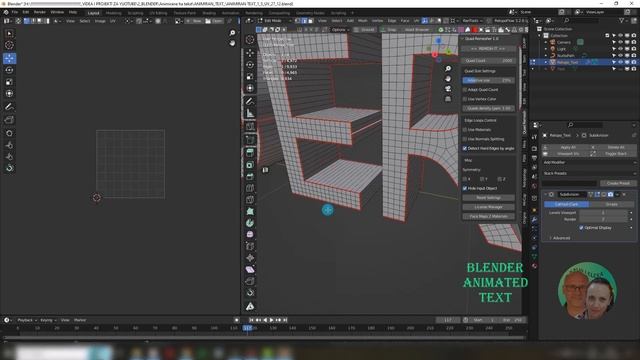Click Reset Settings button
Image resolution: width=640 pixels, height=360 pixels.
pyautogui.click(x=488, y=198)
